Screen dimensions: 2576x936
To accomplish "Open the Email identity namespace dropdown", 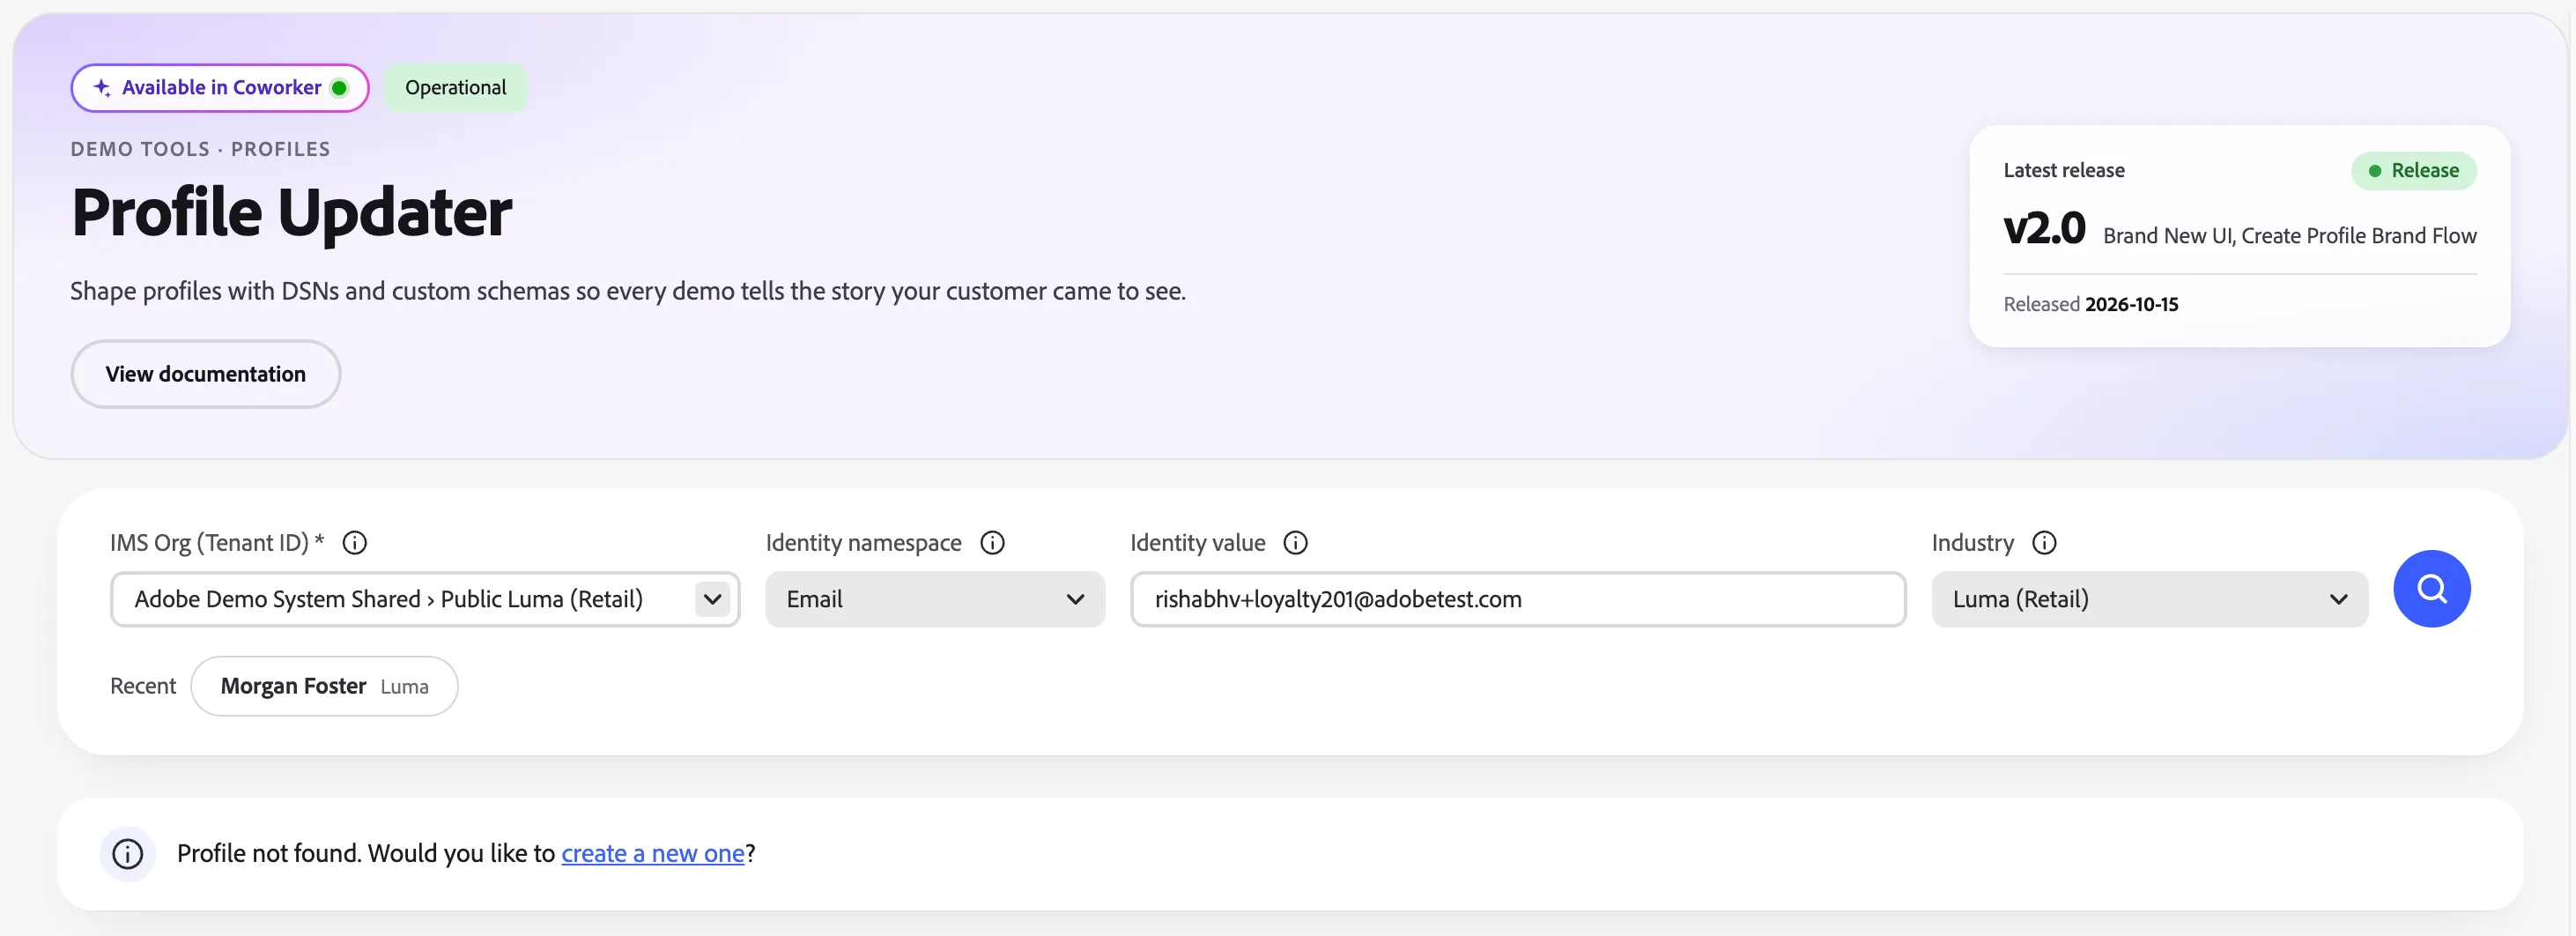I will 935,600.
